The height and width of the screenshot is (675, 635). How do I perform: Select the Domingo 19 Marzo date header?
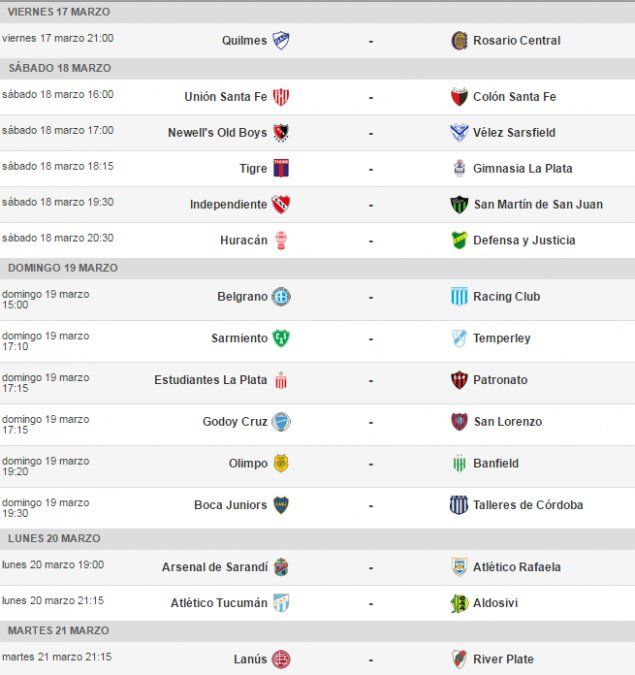(63, 268)
